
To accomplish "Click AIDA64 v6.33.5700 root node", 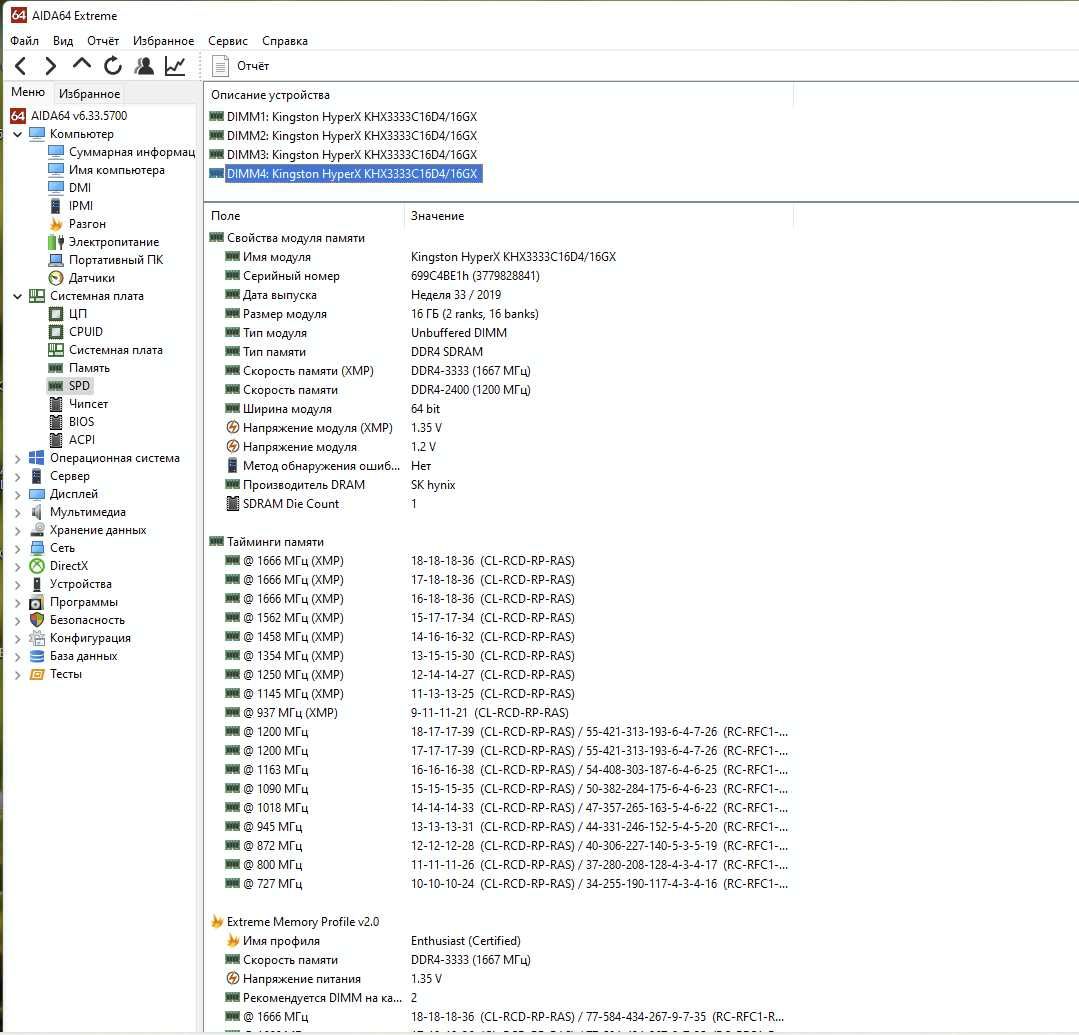I will pyautogui.click(x=78, y=116).
